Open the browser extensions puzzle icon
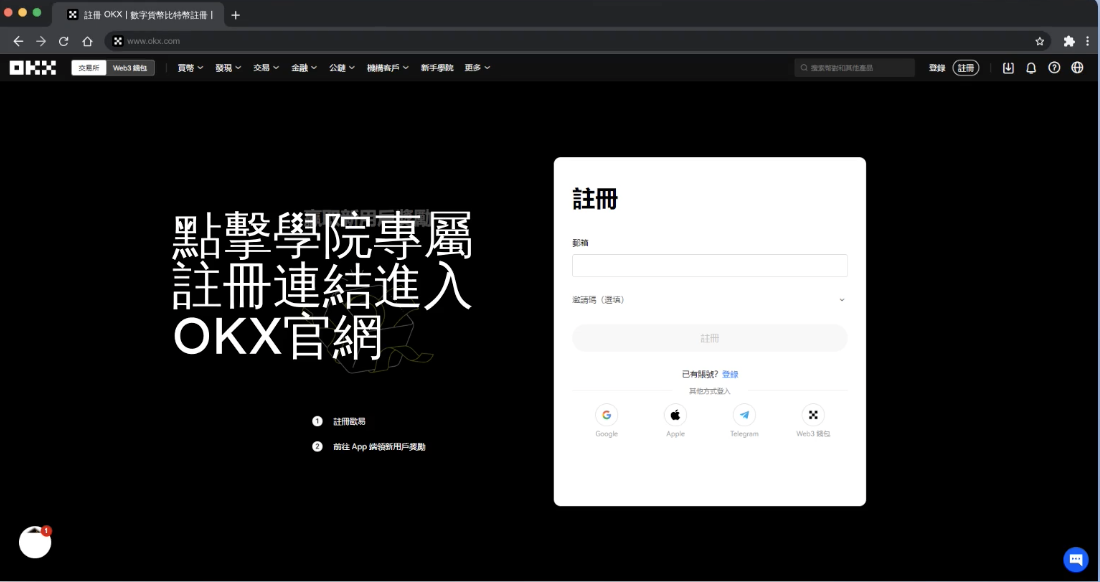 pos(1069,41)
